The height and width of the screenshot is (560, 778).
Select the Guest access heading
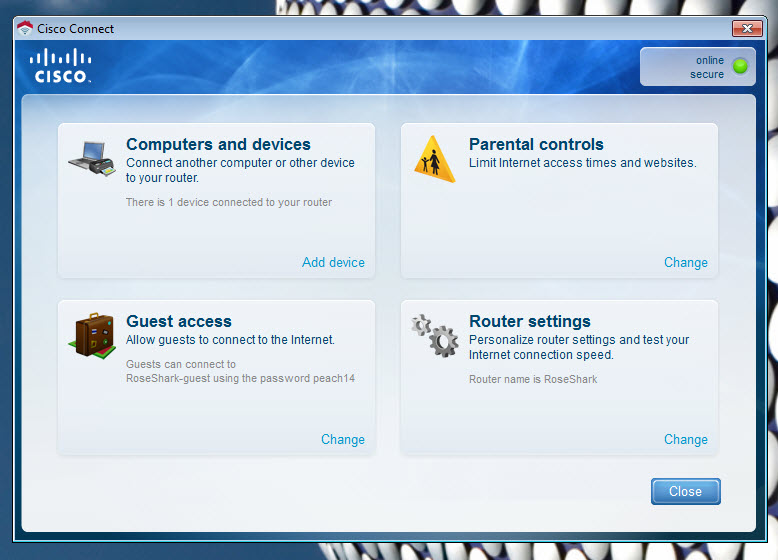[179, 321]
